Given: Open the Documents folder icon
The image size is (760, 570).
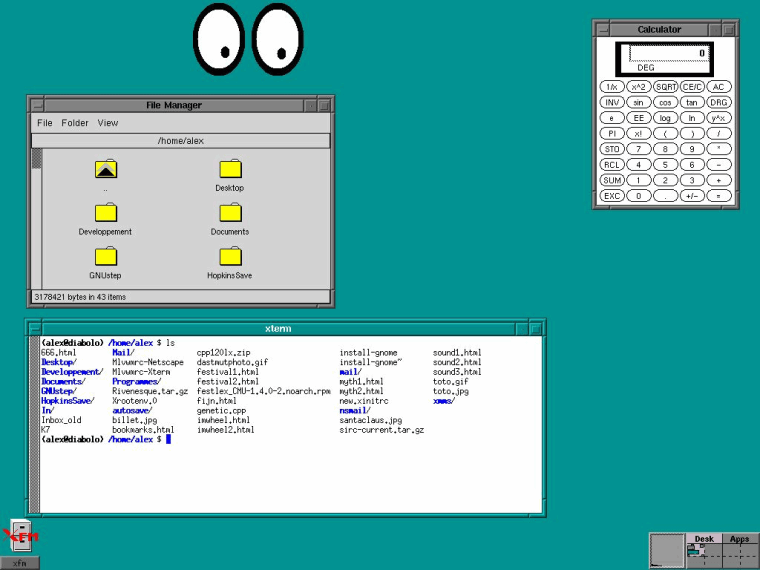Looking at the screenshot, I should click(x=230, y=212).
